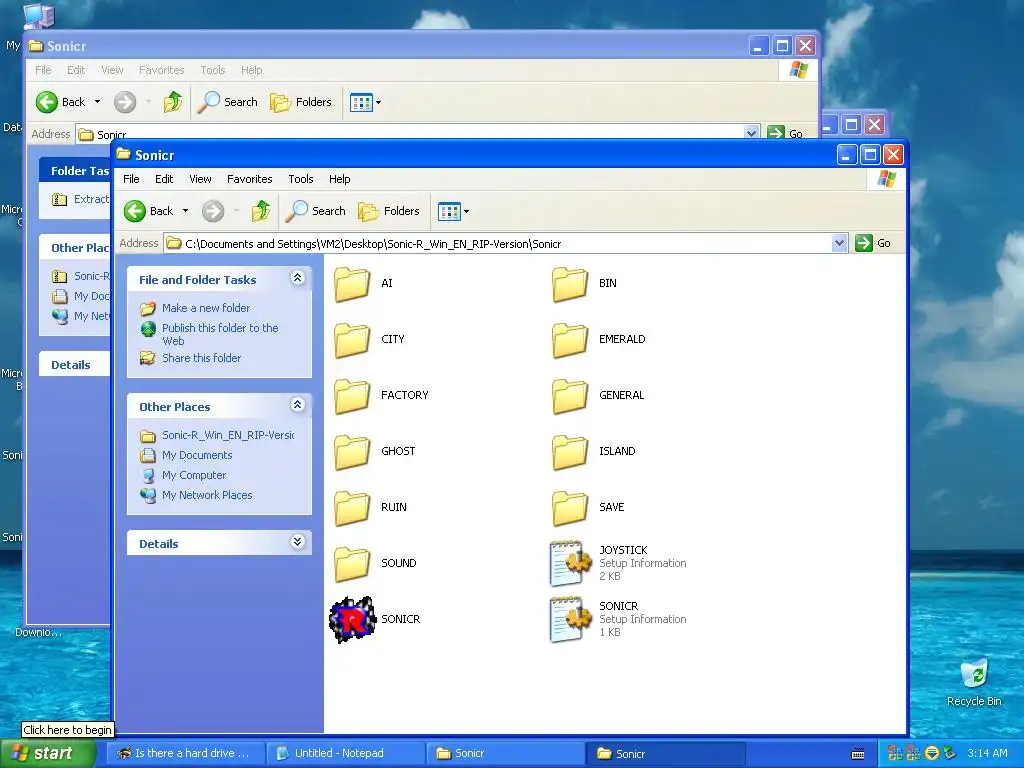Go up one folder level in front window
Screen dimensions: 1024x768
tap(261, 211)
